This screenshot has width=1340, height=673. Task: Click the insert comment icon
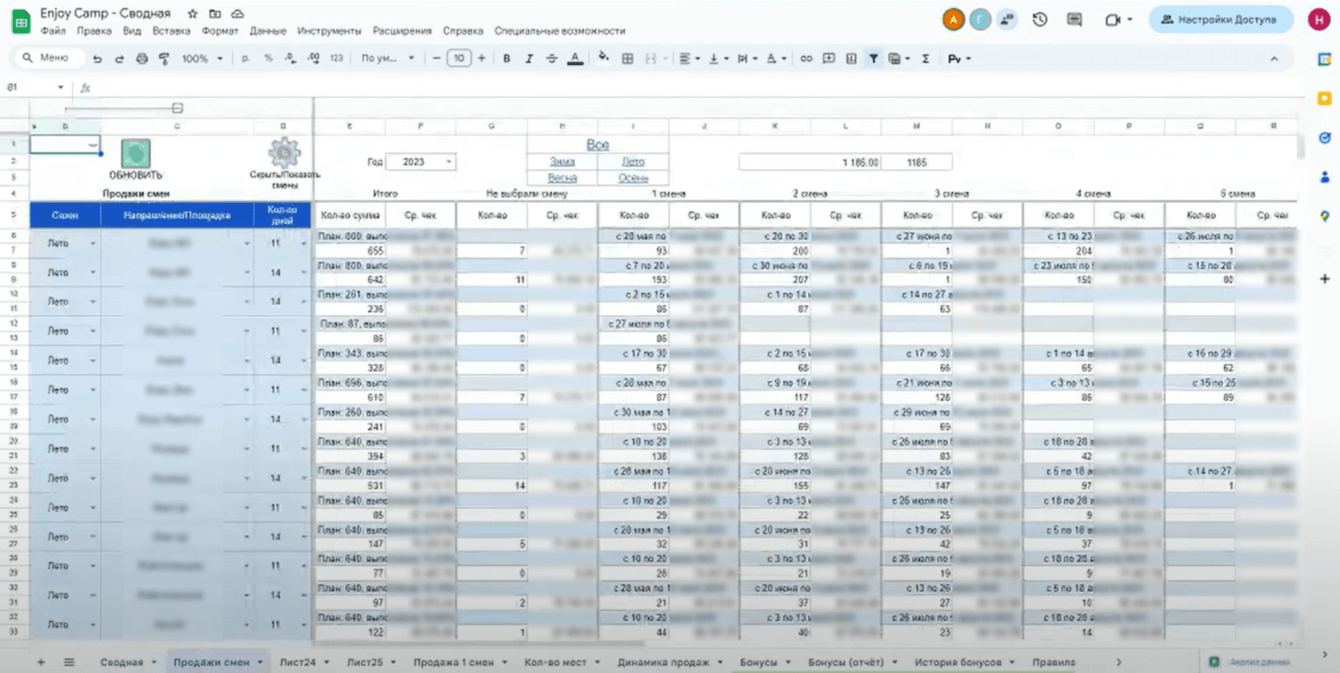[829, 59]
